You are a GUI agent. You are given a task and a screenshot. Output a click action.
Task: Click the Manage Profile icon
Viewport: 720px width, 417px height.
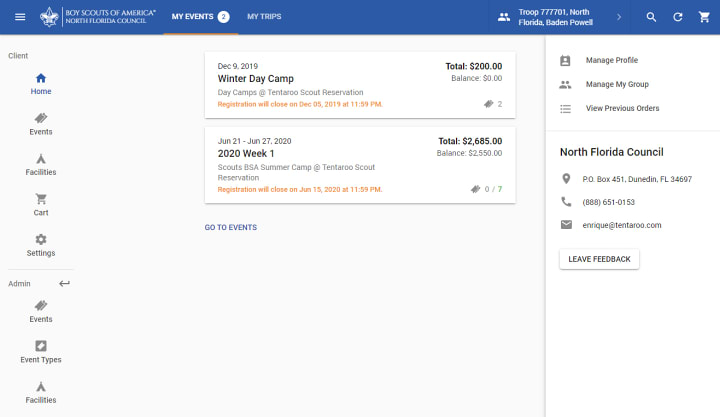pos(565,60)
